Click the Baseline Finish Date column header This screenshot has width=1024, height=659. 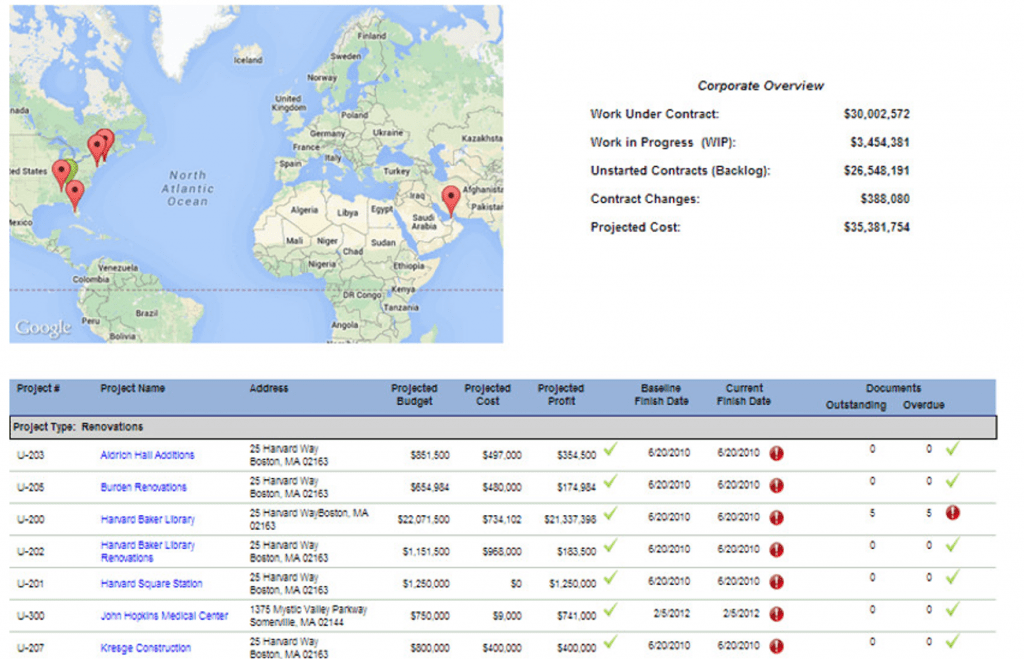pos(662,394)
